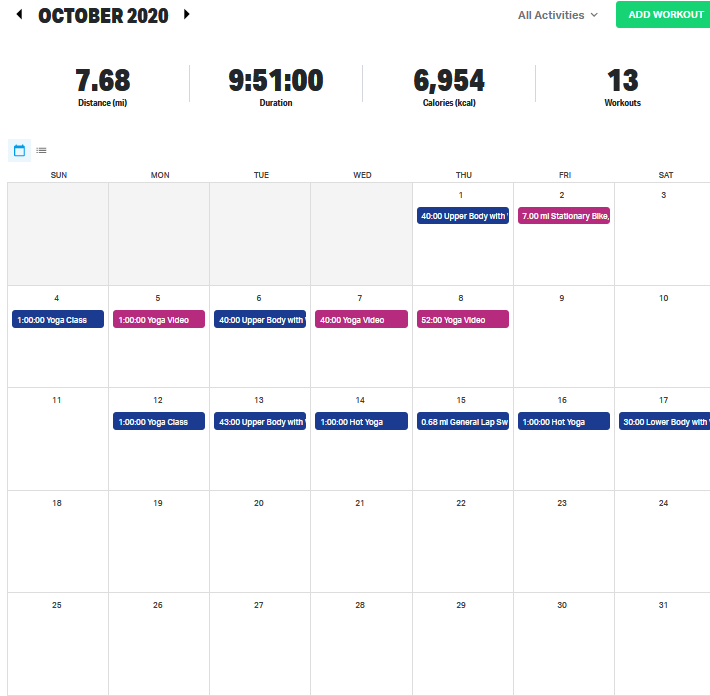710x696 pixels.
Task: Open the Yoga Class workout on October 4
Action: [58, 319]
